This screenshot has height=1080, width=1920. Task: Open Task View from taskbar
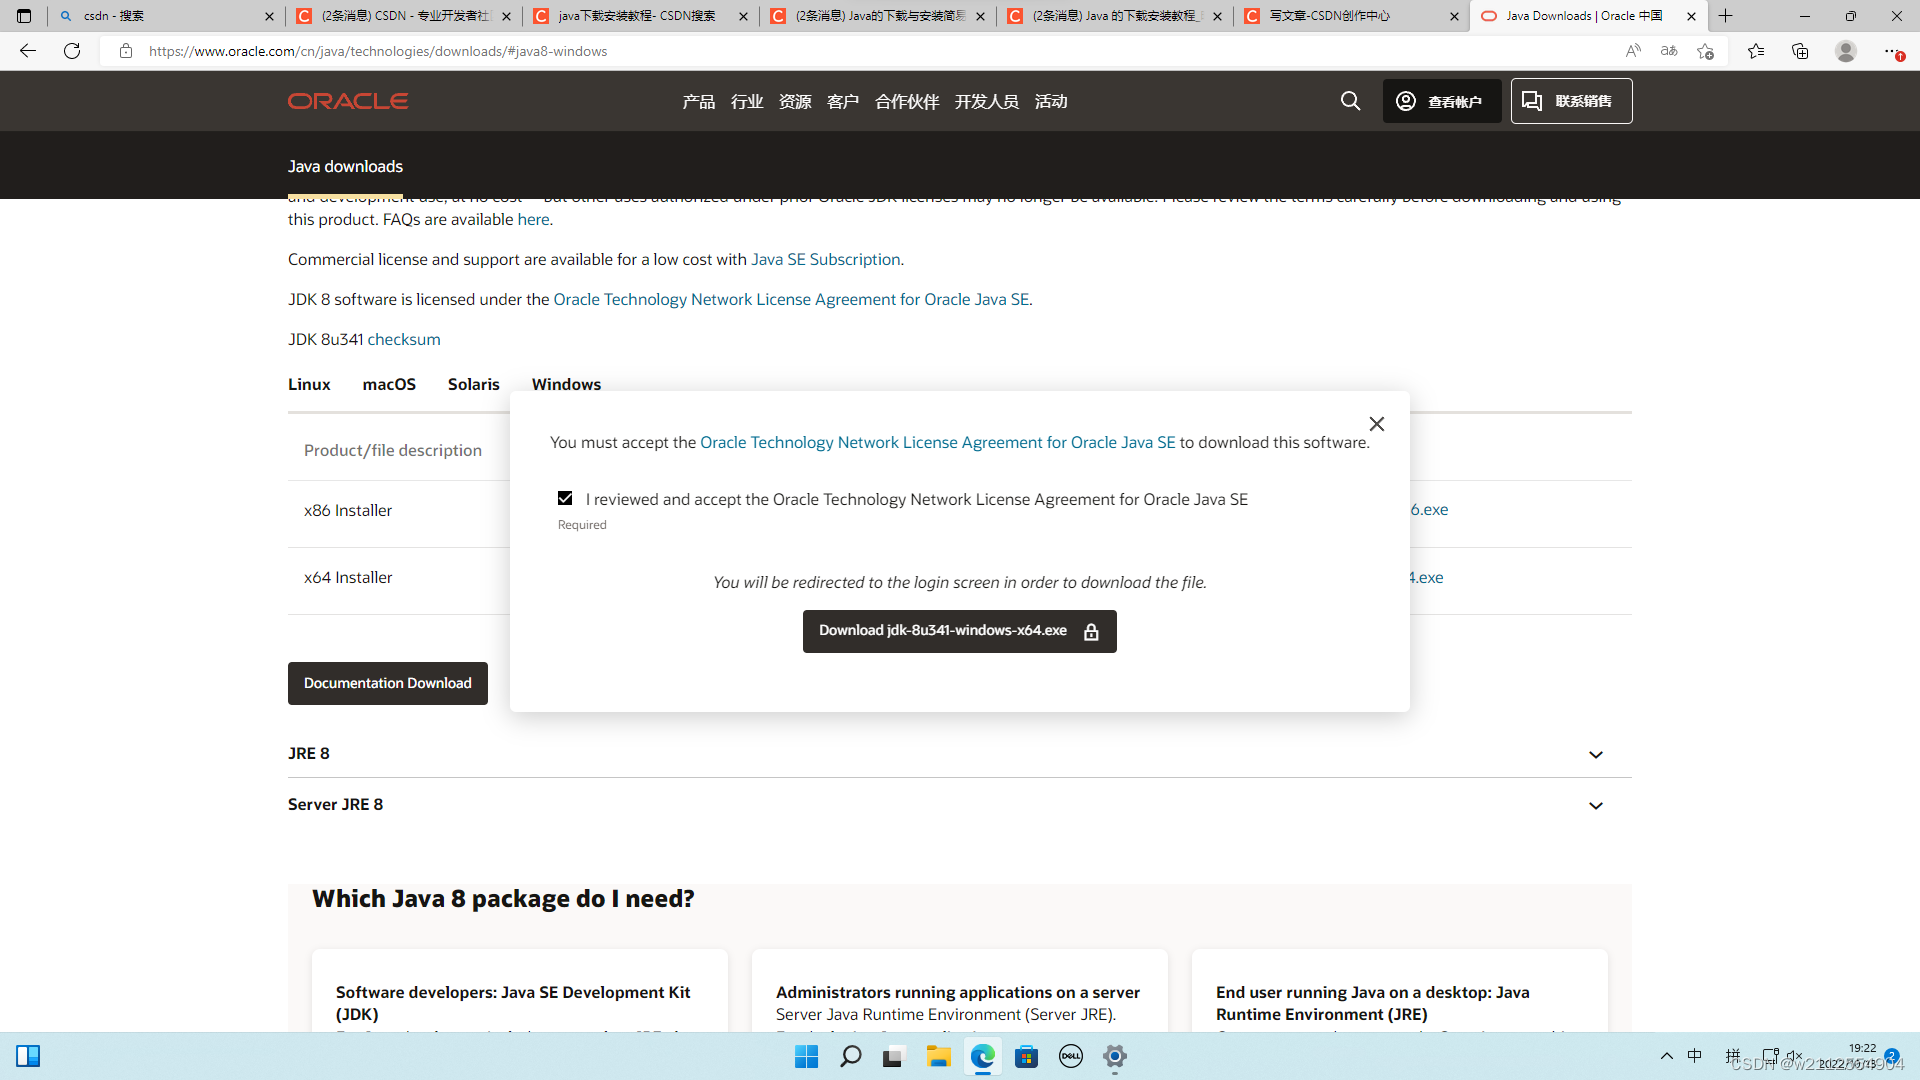click(x=893, y=1056)
